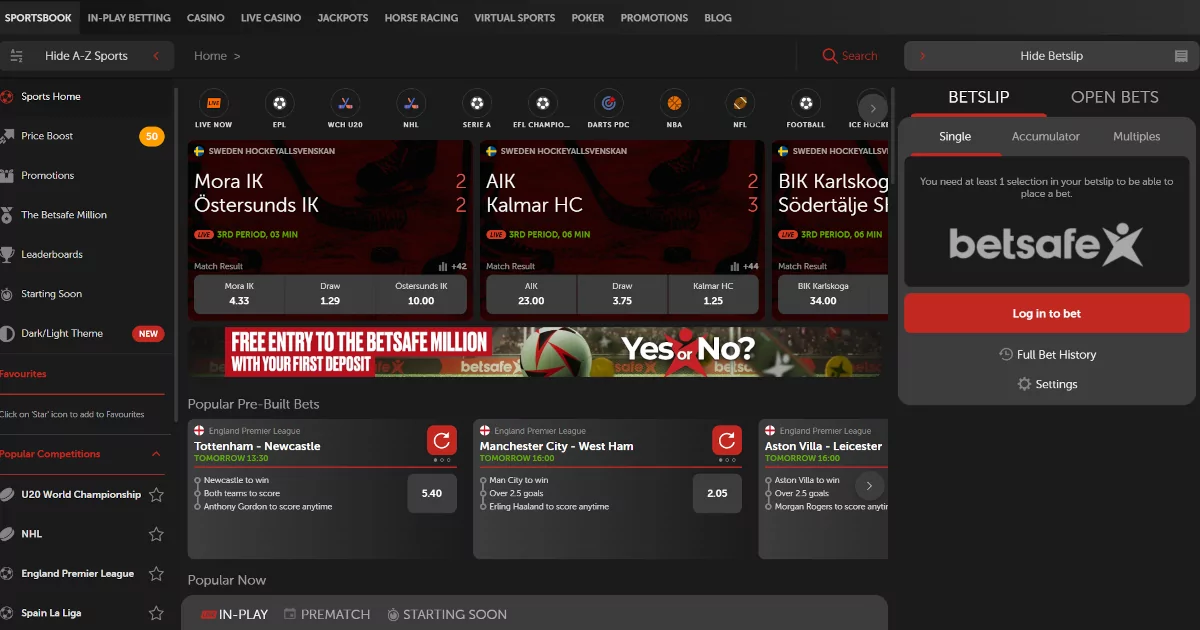Star Spain La Liga competition

(x=156, y=613)
